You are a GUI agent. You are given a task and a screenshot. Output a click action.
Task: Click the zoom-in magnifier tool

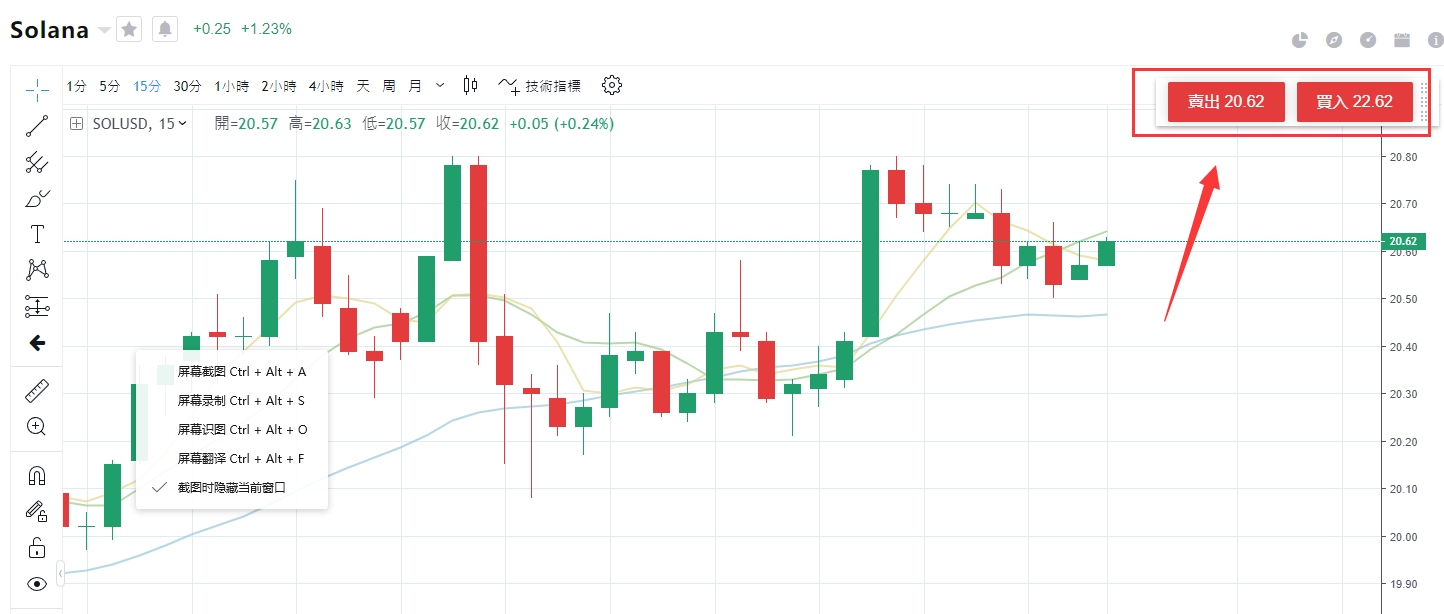[x=37, y=427]
